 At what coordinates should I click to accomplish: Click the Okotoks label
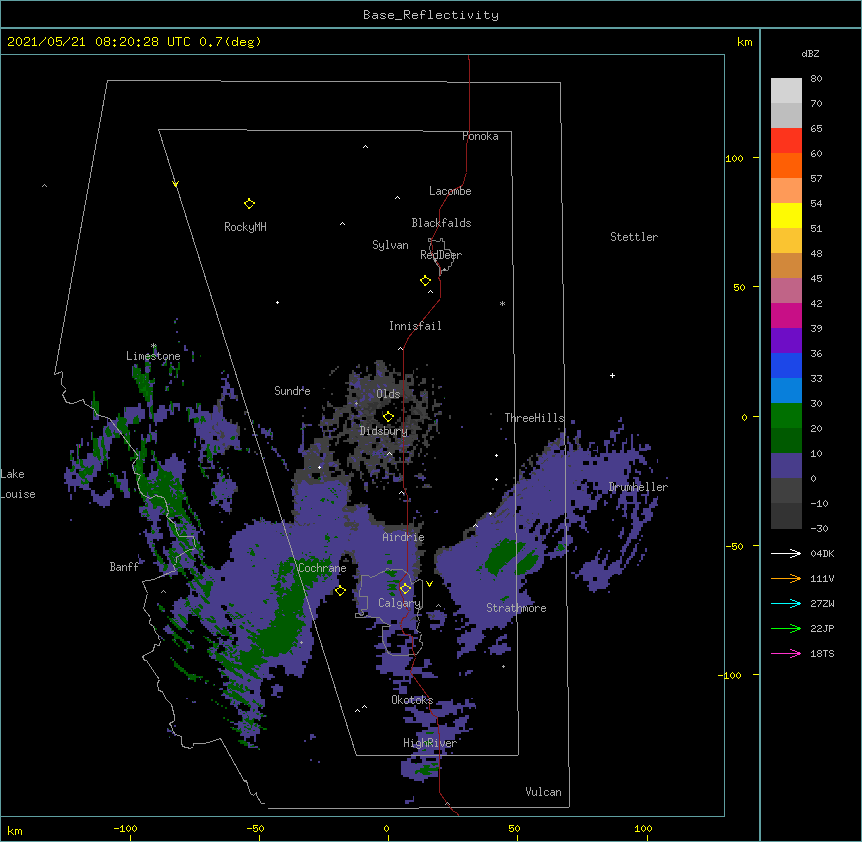[x=412, y=700]
